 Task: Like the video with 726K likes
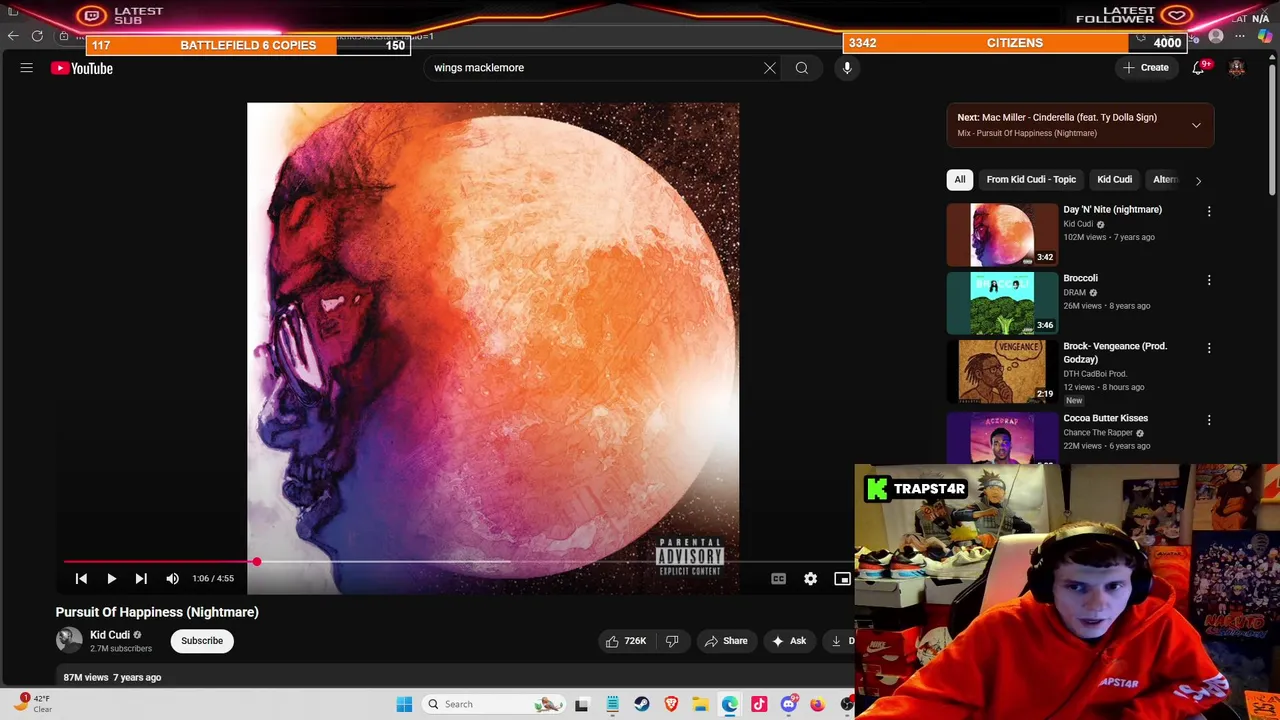(625, 641)
